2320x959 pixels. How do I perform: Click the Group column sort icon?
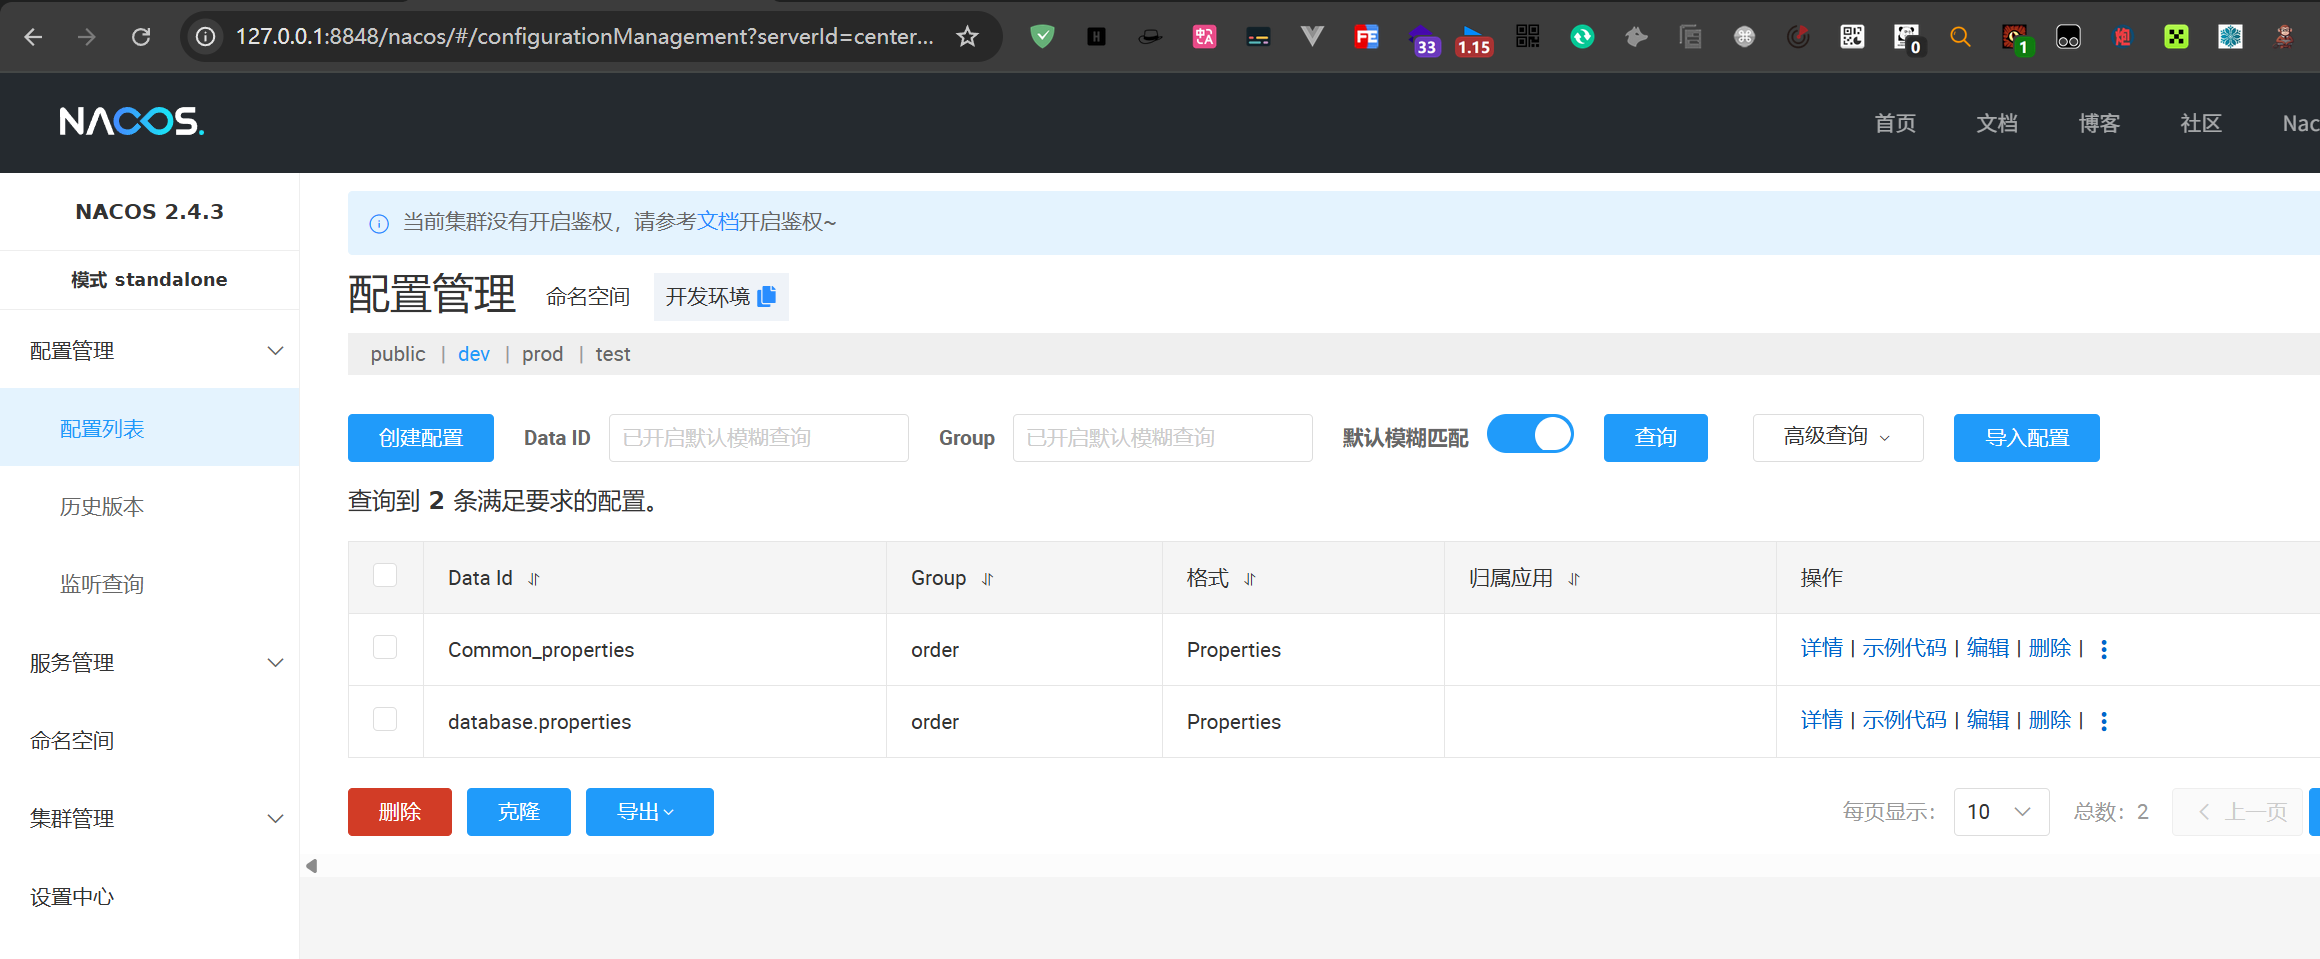pyautogui.click(x=987, y=579)
